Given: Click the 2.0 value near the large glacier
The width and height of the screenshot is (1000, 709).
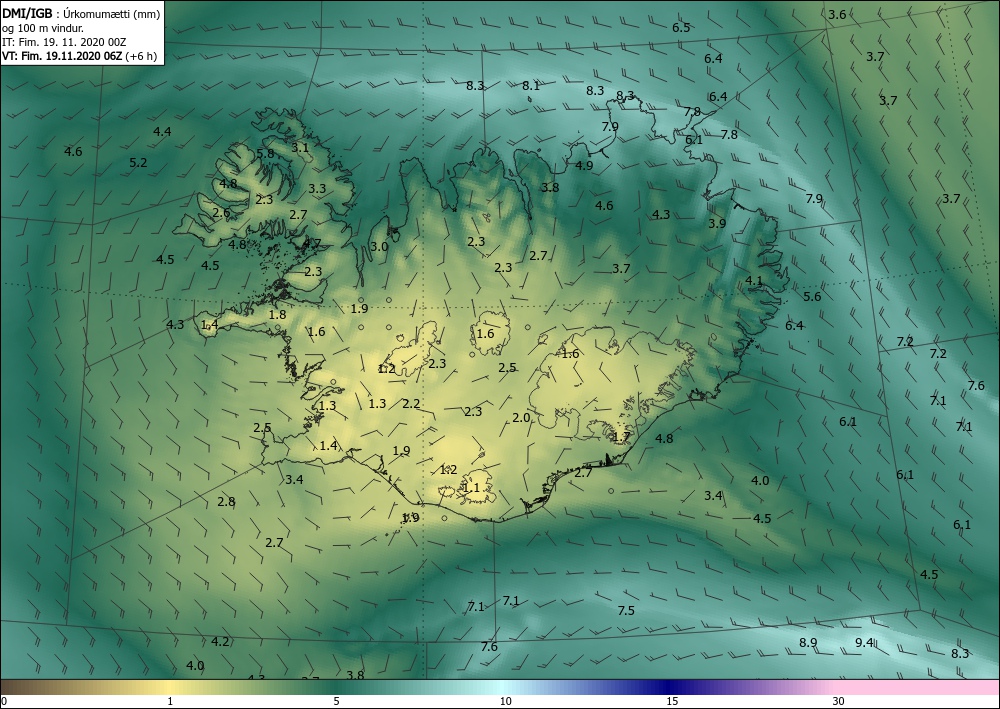Looking at the screenshot, I should coord(521,418).
